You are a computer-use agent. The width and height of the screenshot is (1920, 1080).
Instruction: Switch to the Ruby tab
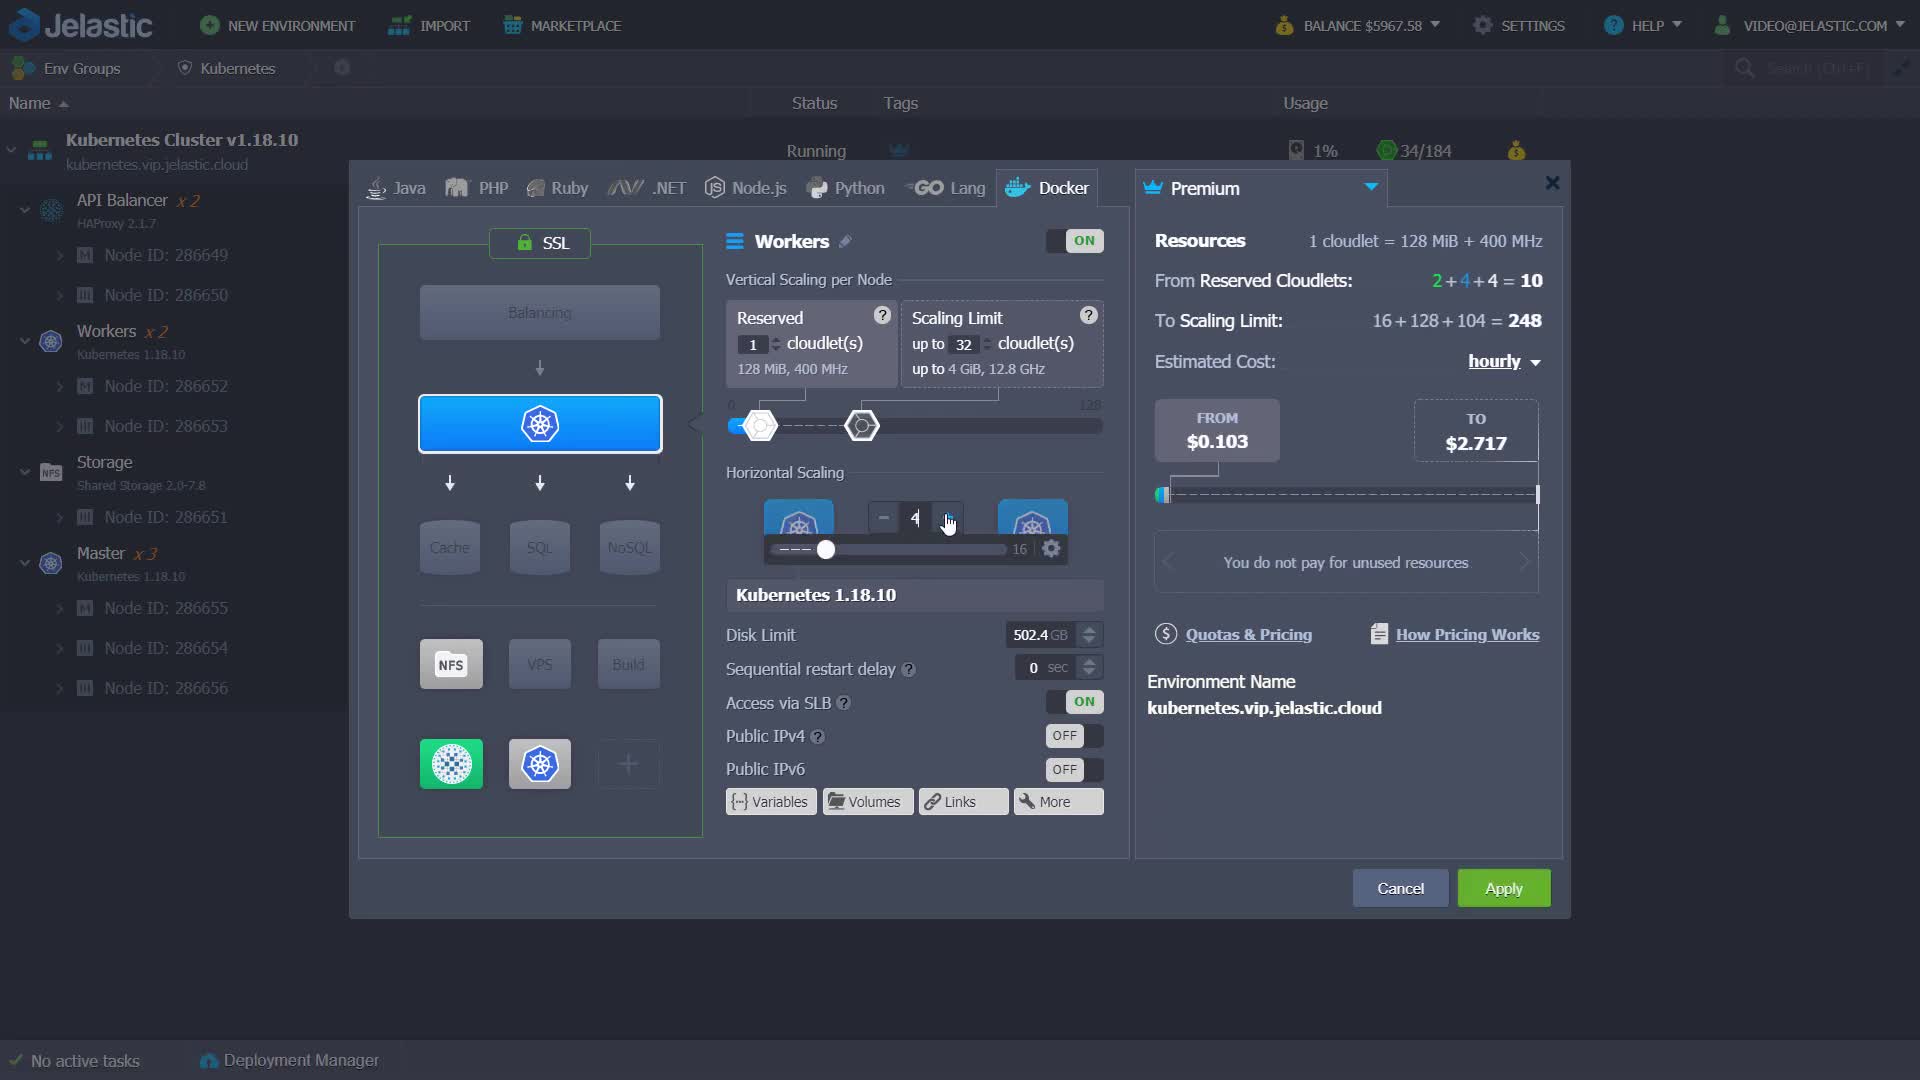(556, 187)
